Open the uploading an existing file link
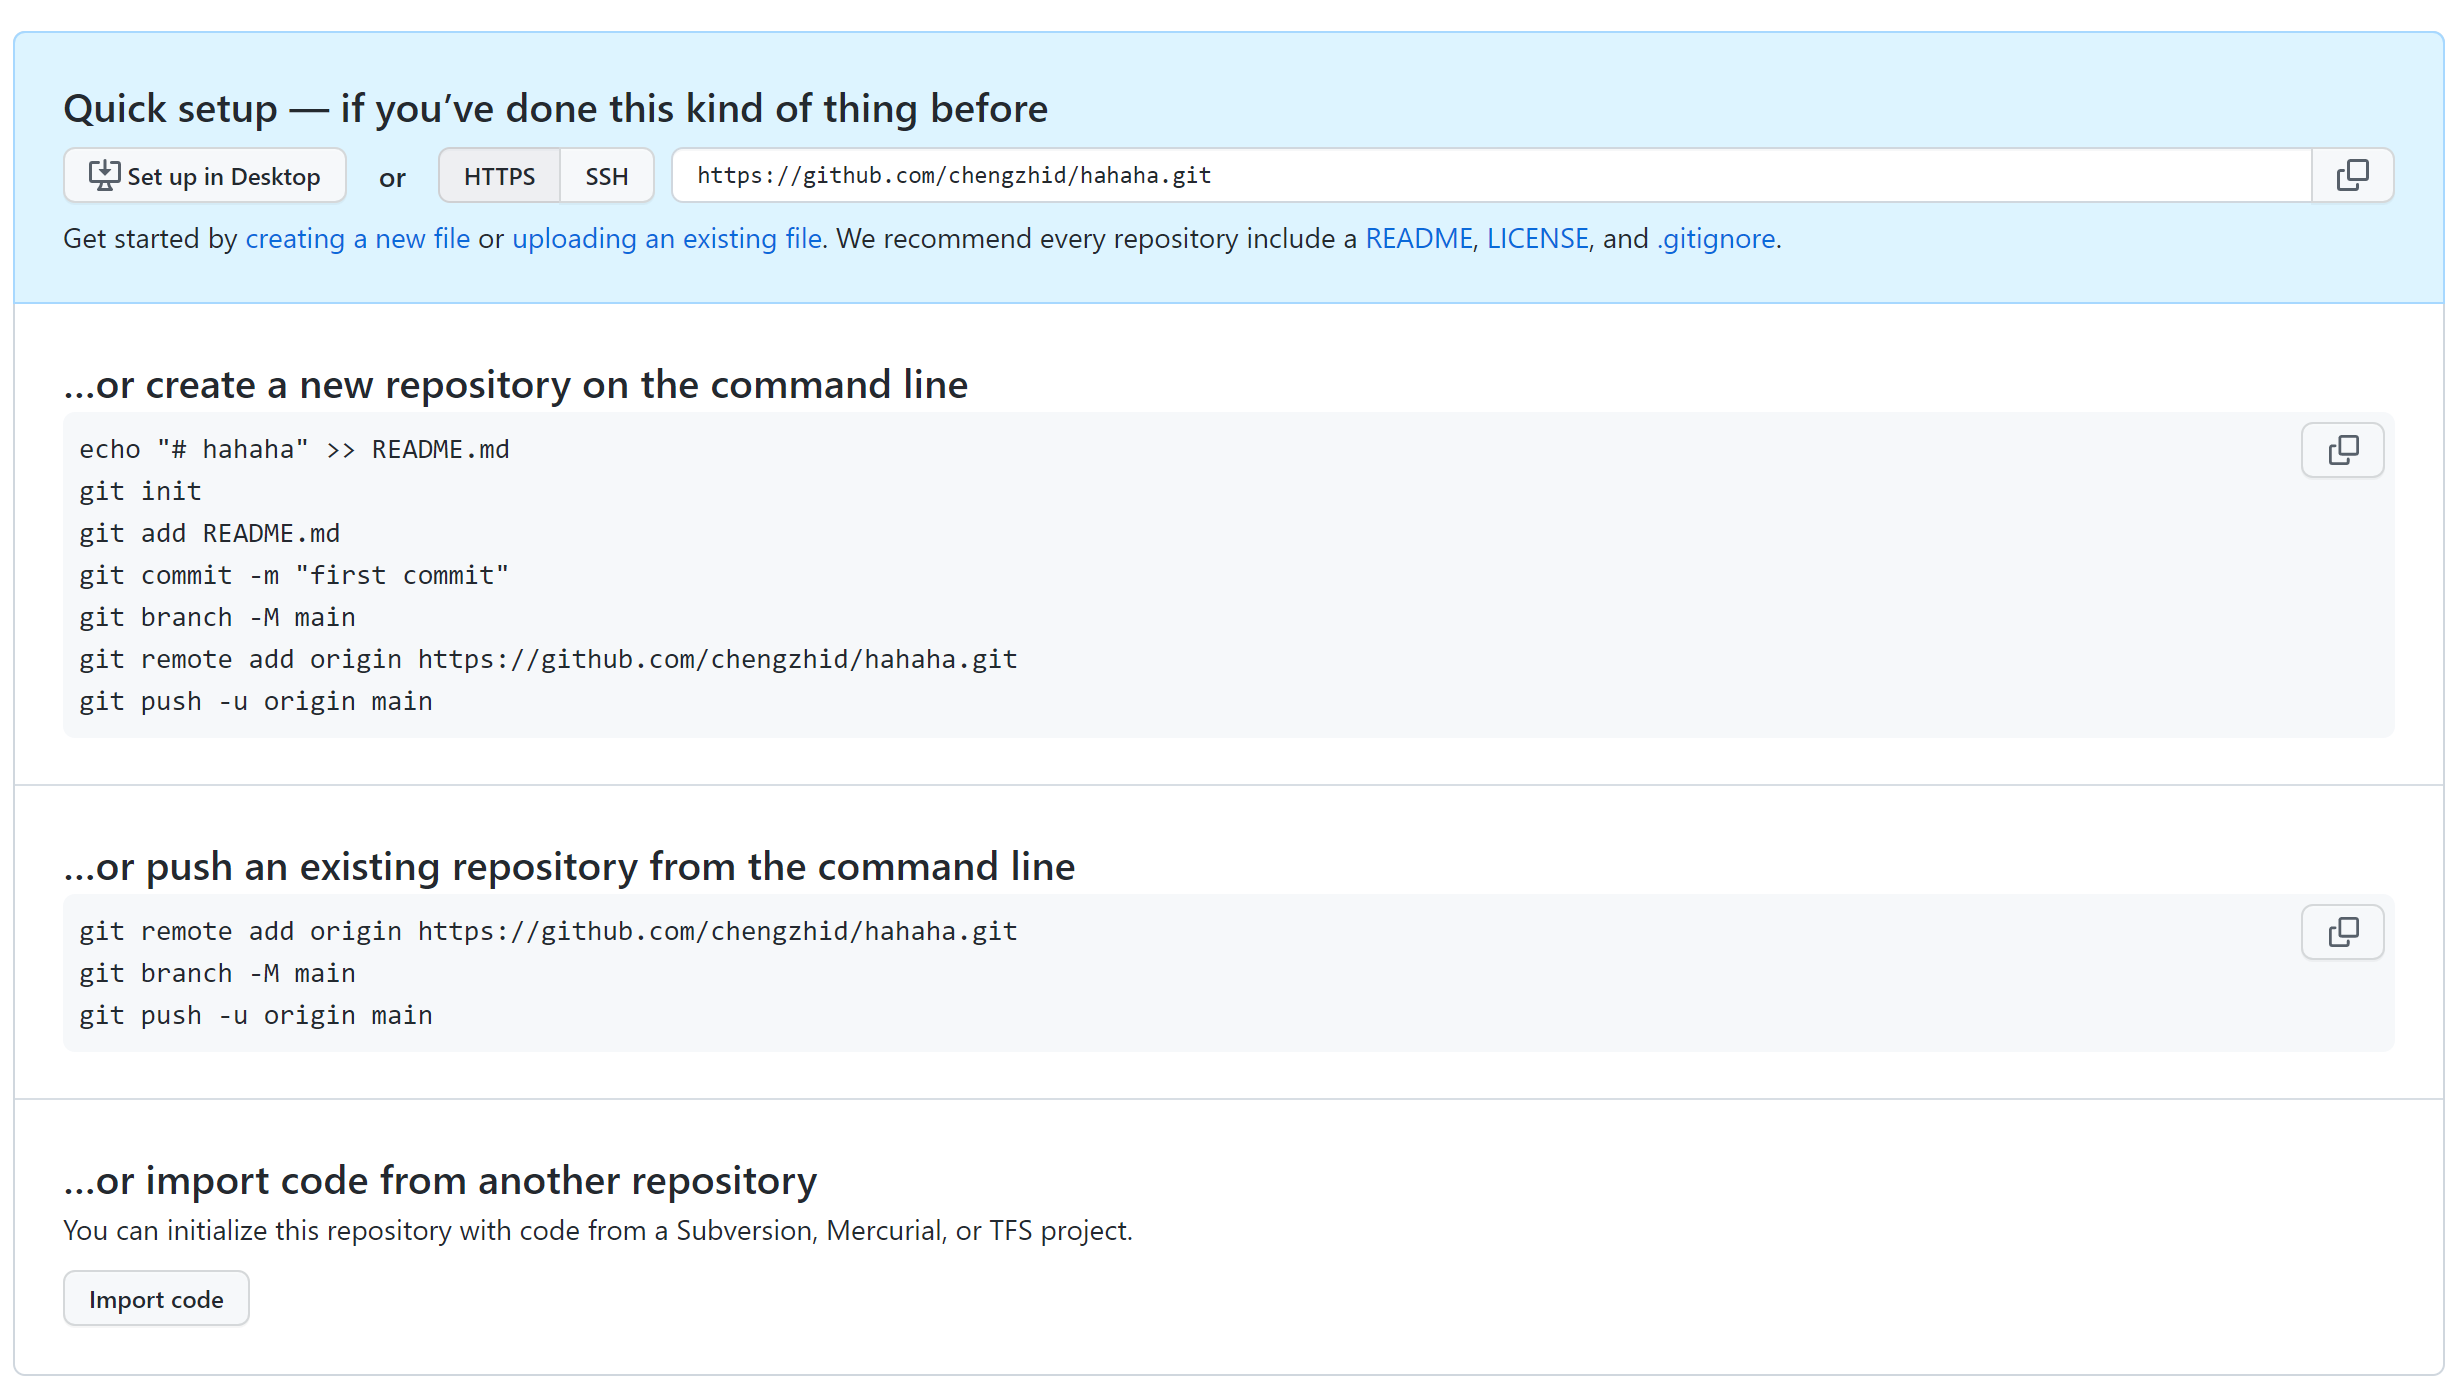This screenshot has width=2455, height=1384. tap(667, 239)
